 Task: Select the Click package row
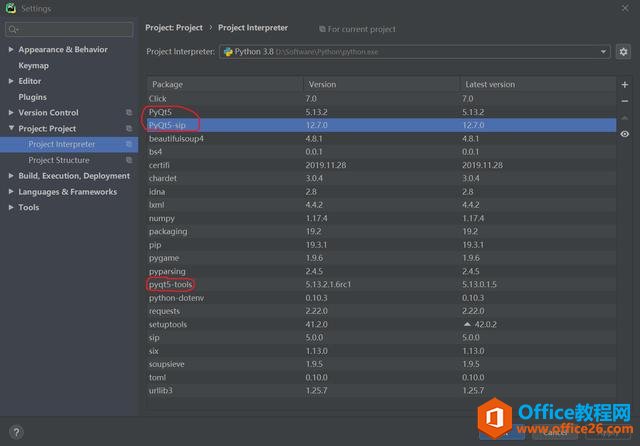(x=382, y=99)
